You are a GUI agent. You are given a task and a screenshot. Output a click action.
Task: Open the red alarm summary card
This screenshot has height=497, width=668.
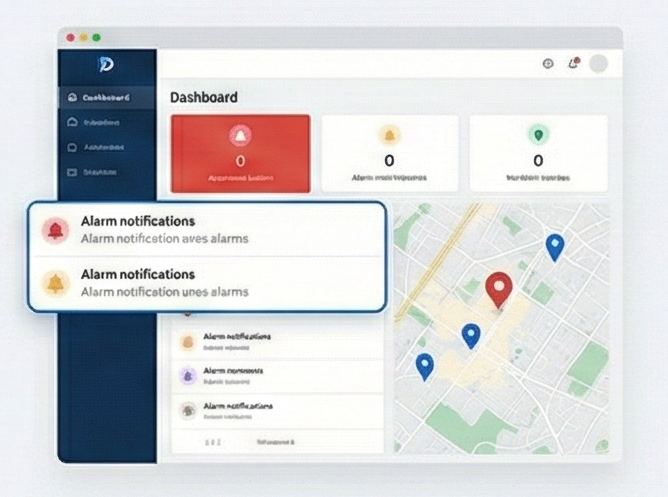pos(240,153)
